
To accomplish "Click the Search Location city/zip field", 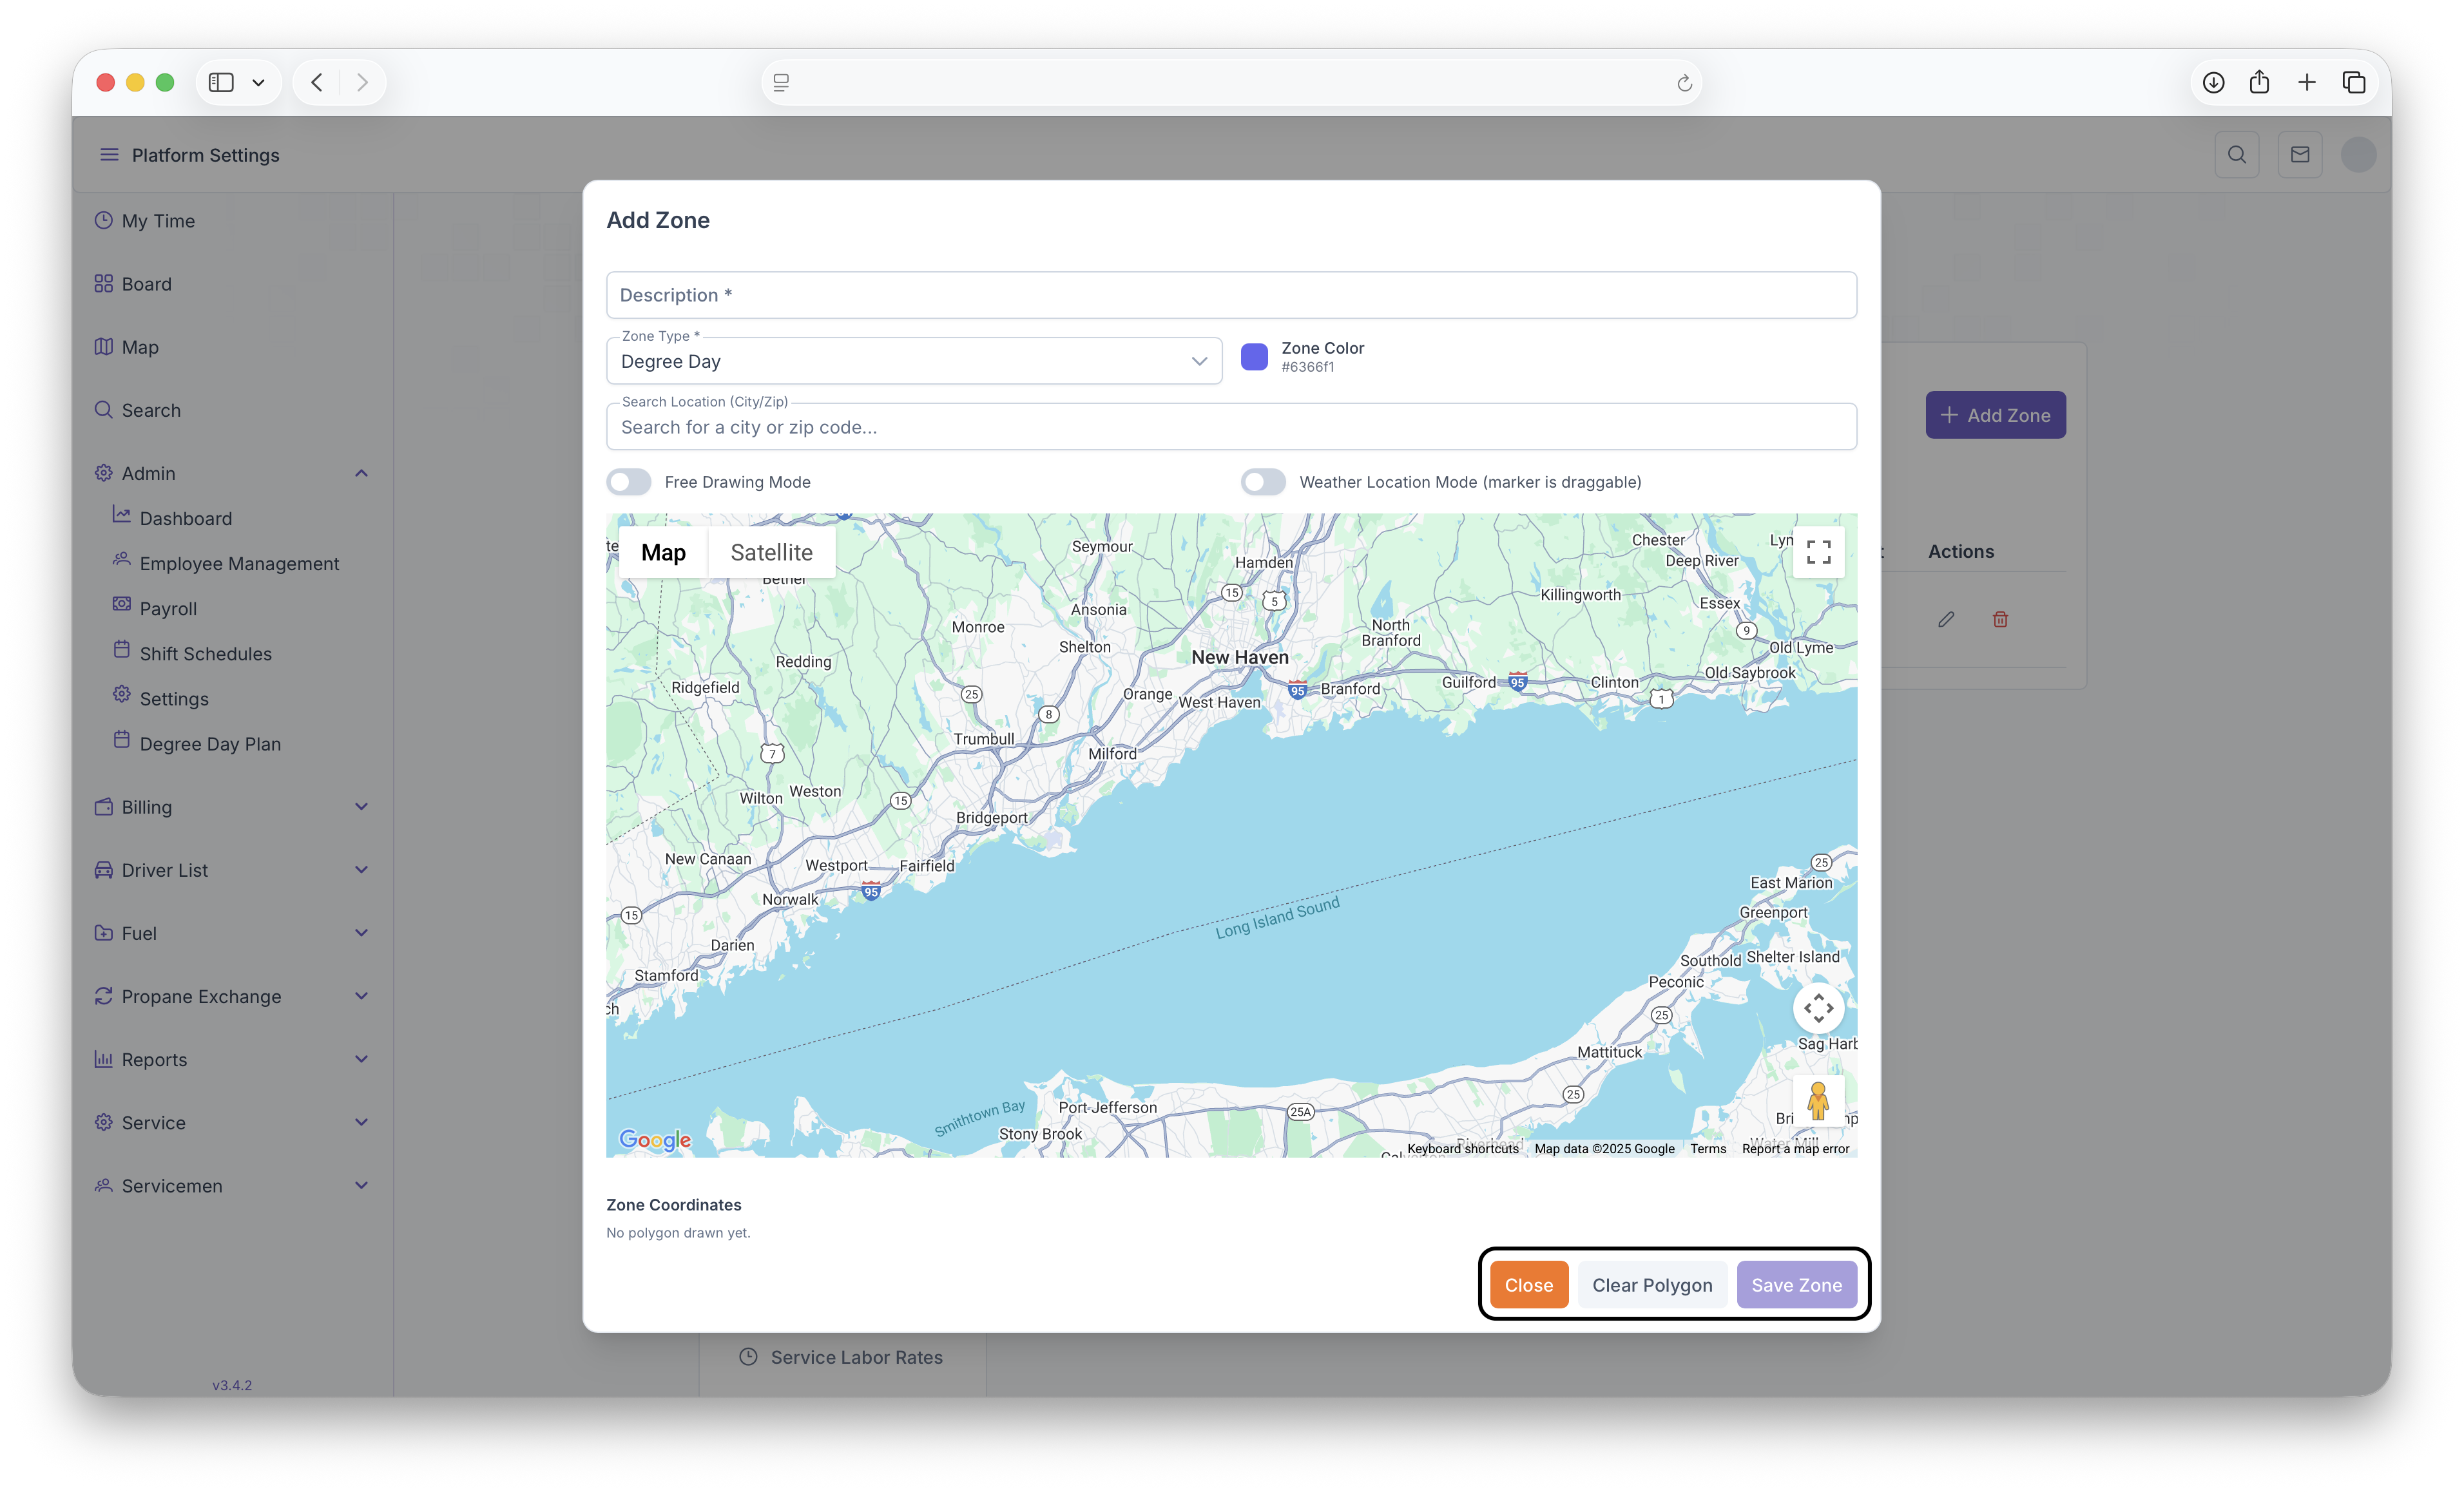I will (1230, 427).
